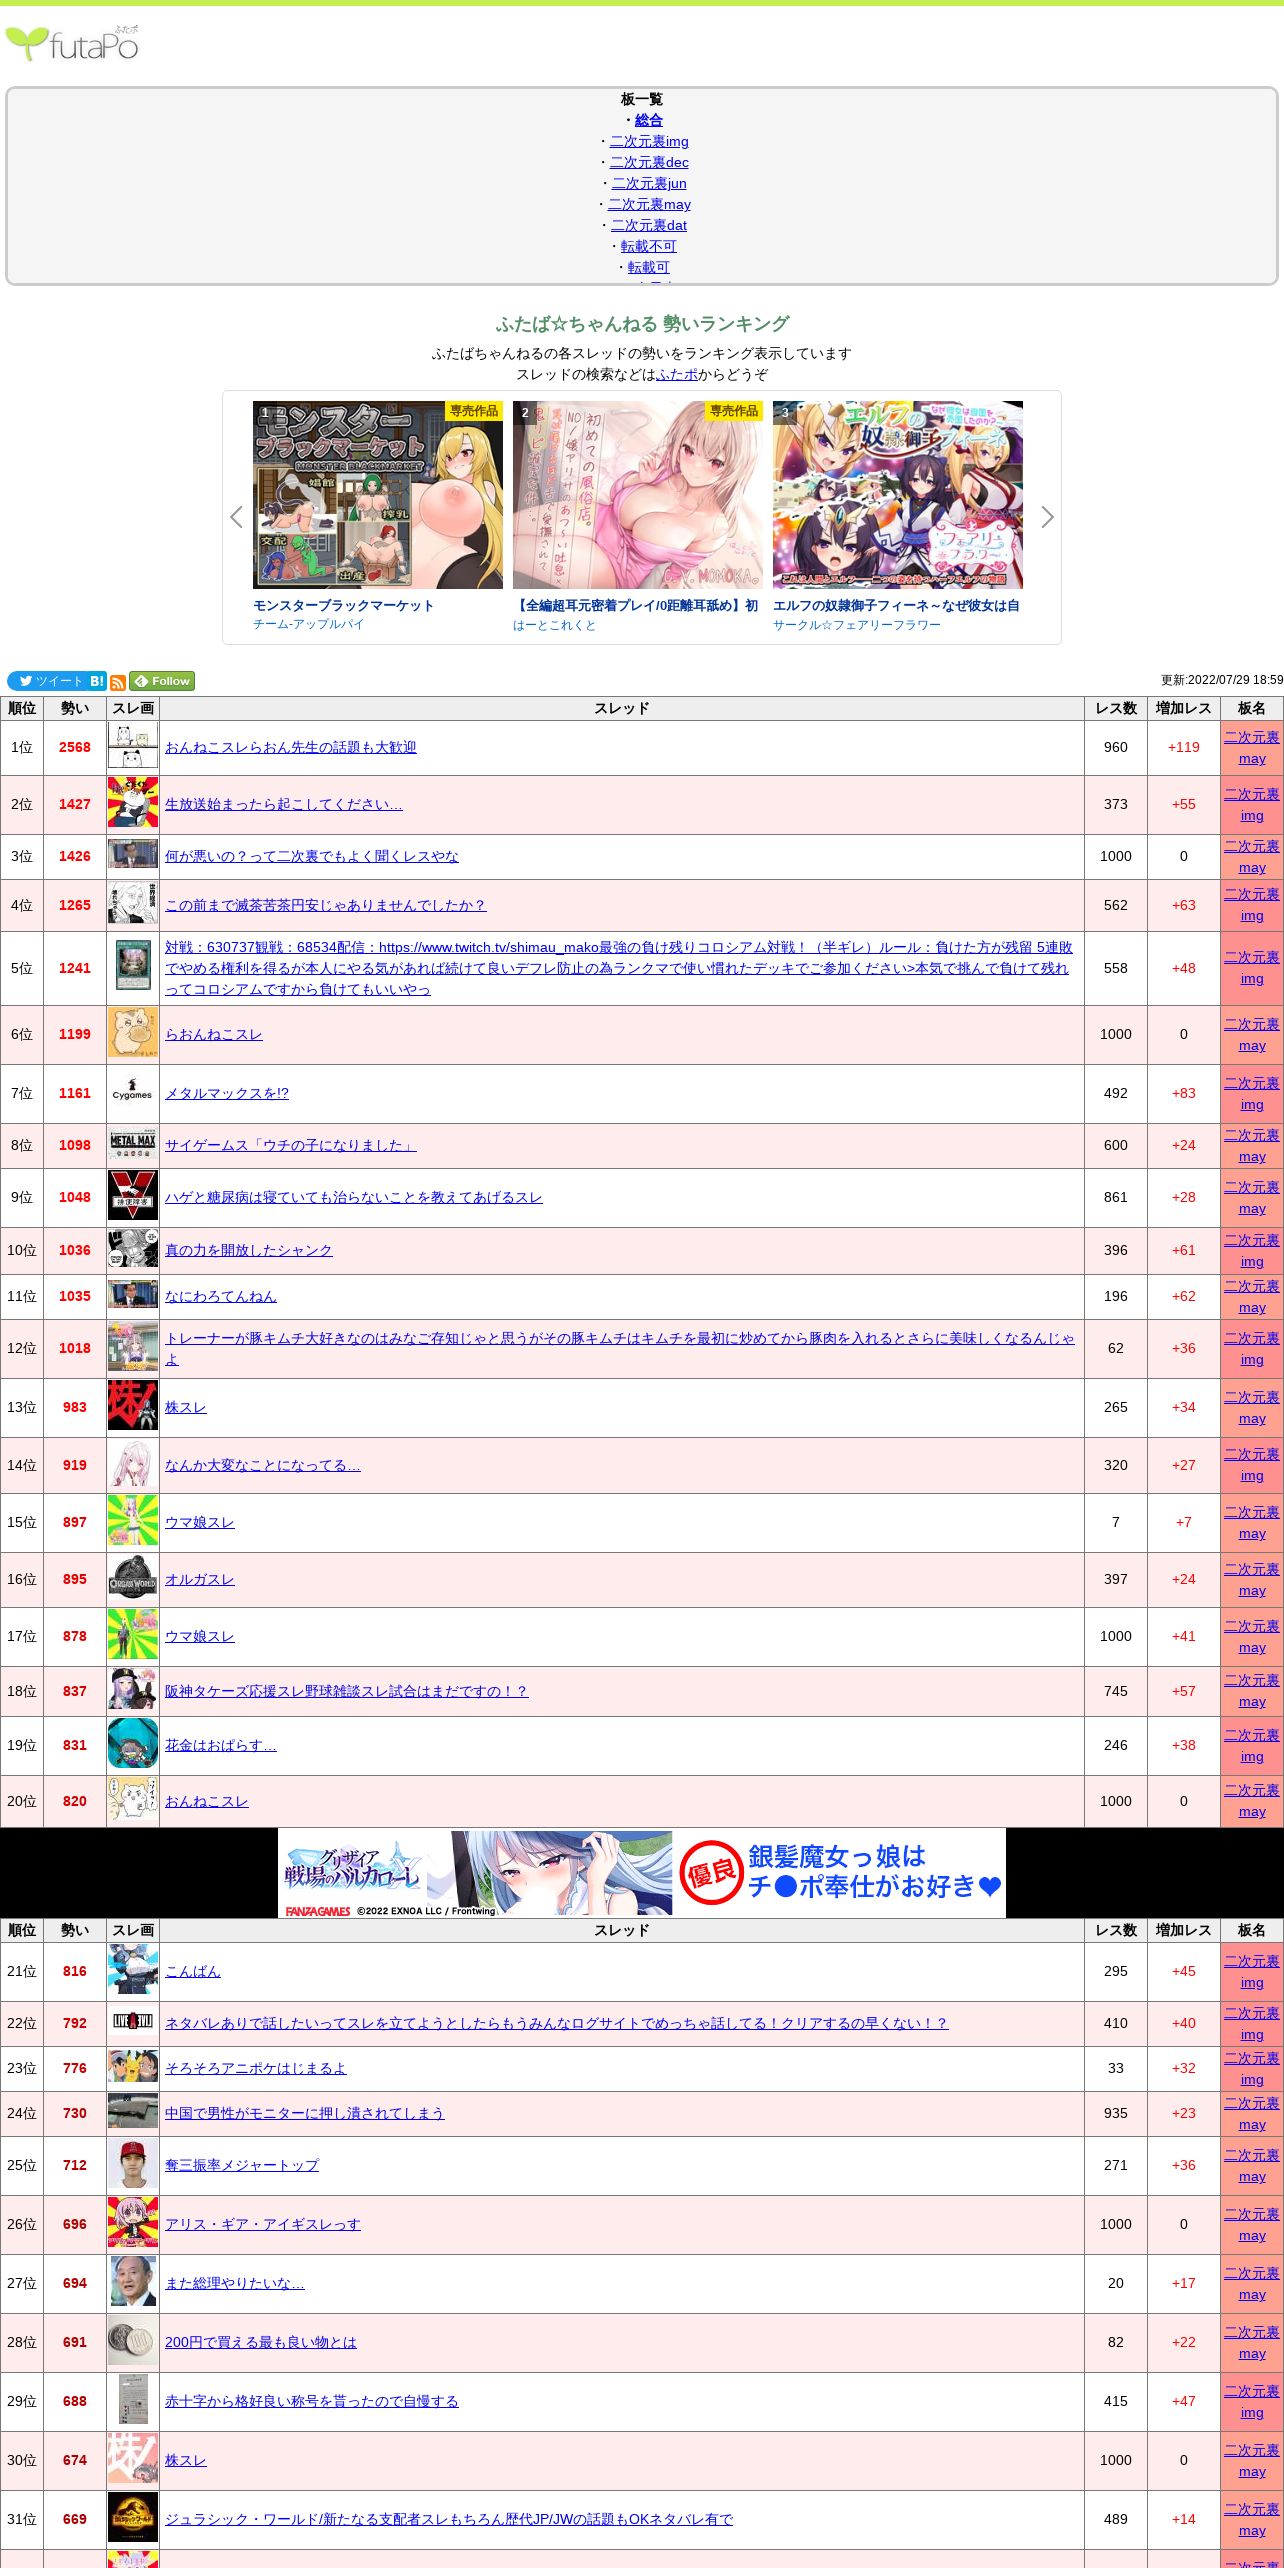Open thread 何が悪いの？って二次裏でもよく聞くレスやな

coord(312,856)
